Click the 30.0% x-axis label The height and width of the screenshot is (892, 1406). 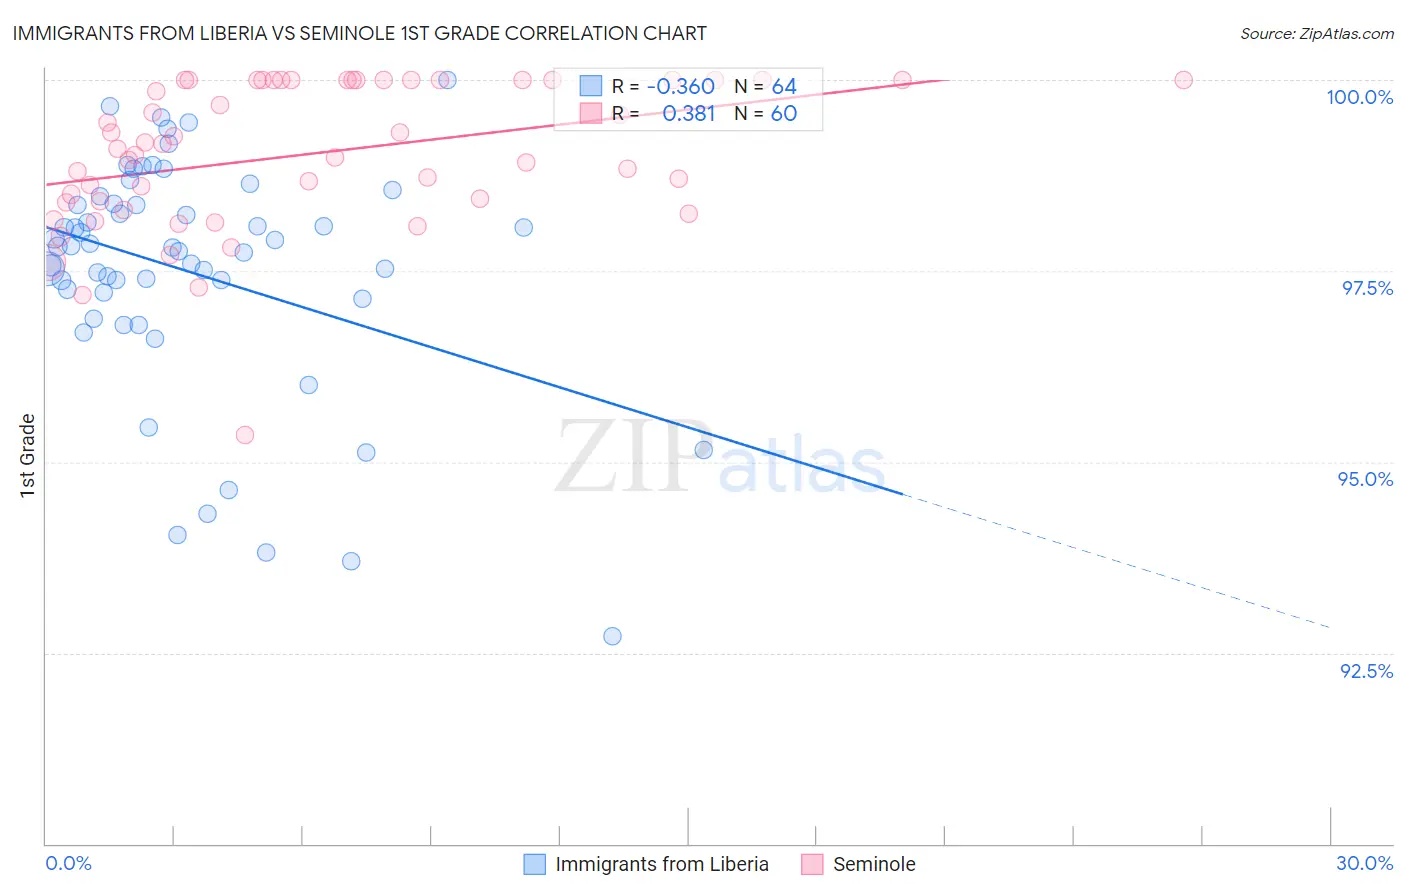click(x=1364, y=863)
